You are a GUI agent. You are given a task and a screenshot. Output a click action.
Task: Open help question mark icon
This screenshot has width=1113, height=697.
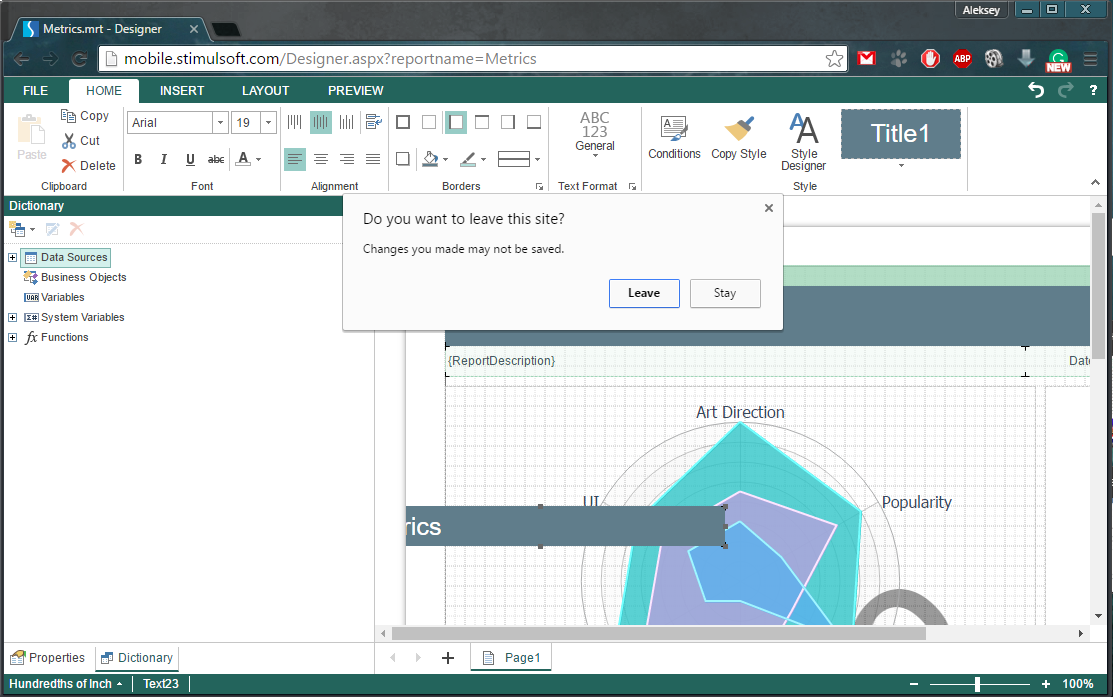(1093, 90)
